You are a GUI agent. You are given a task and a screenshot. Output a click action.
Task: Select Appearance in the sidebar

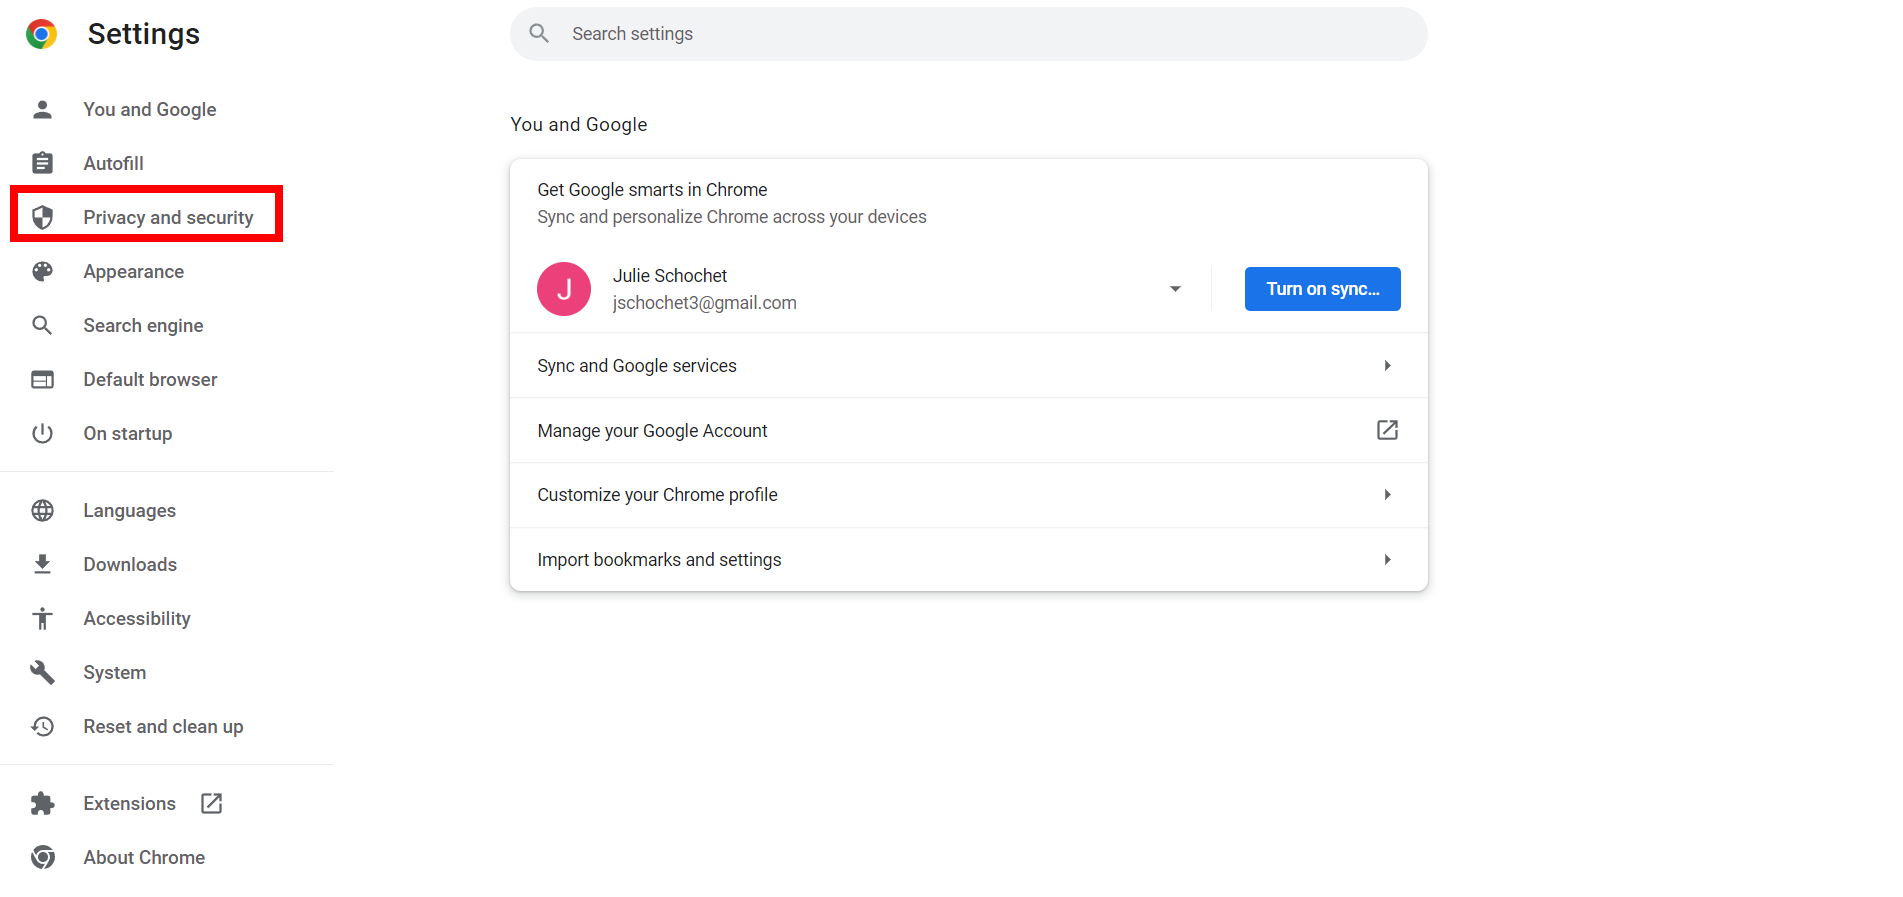(x=133, y=271)
